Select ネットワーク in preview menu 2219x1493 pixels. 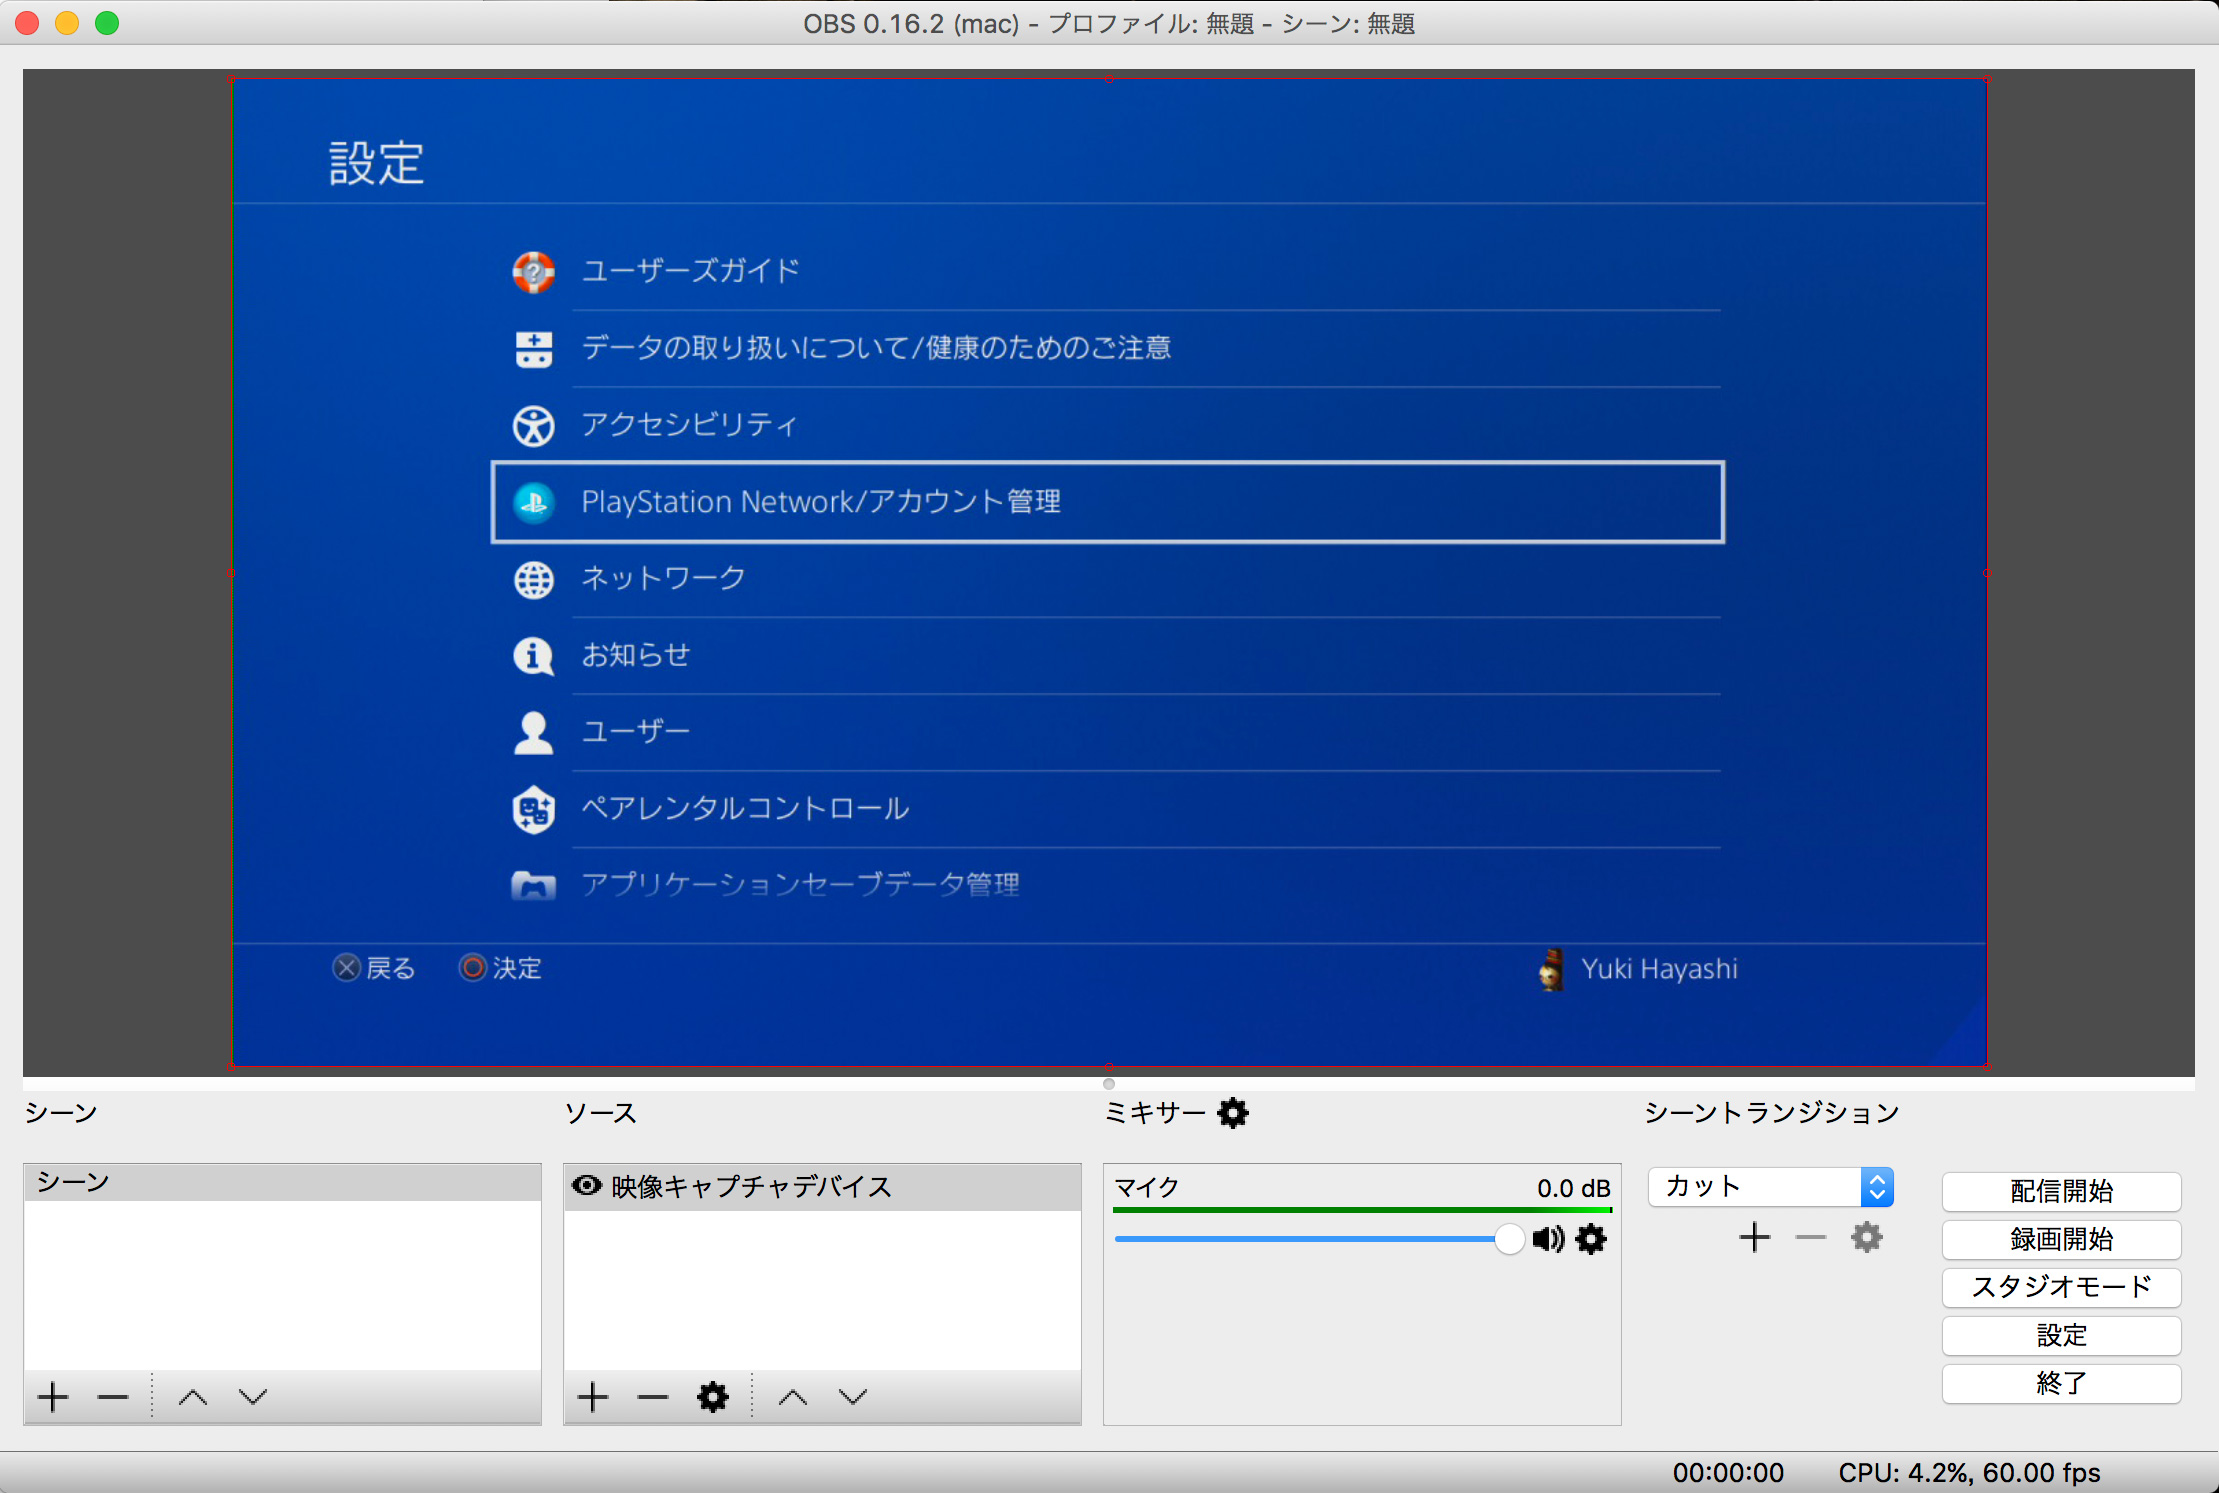click(1106, 579)
